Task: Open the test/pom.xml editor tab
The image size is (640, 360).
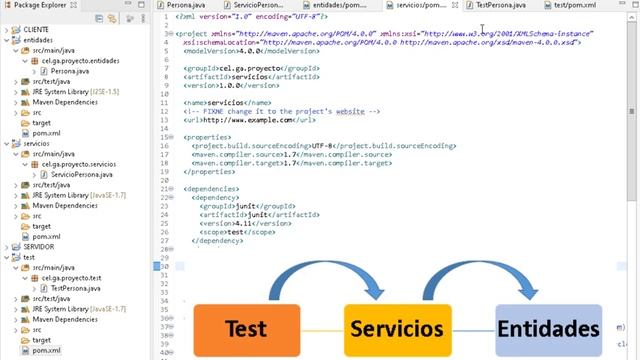Action: tap(570, 5)
